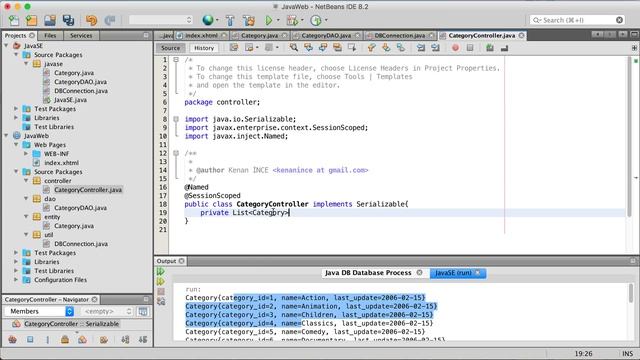Click the Open Project icon
Viewport: 640px width, 360px height.
tap(50, 20)
